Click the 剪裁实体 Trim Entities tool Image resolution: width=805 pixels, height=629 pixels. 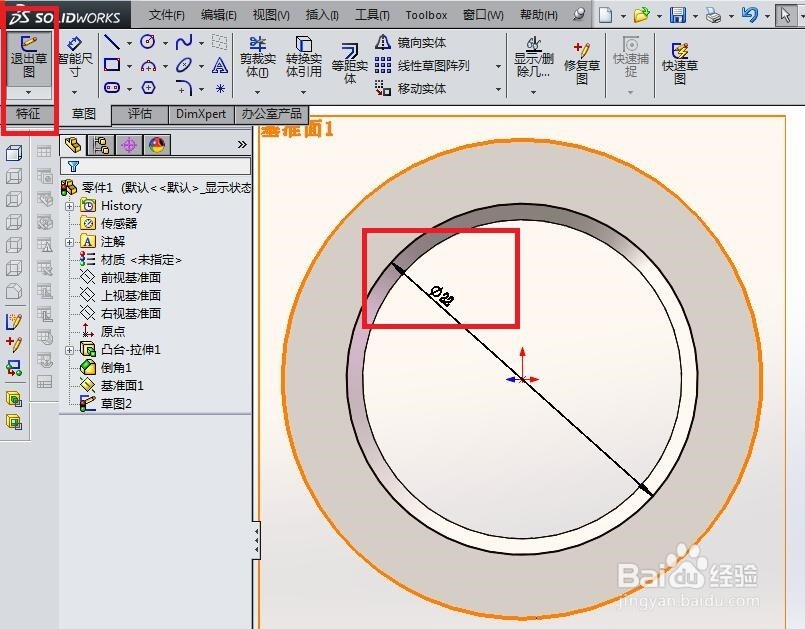click(x=257, y=56)
